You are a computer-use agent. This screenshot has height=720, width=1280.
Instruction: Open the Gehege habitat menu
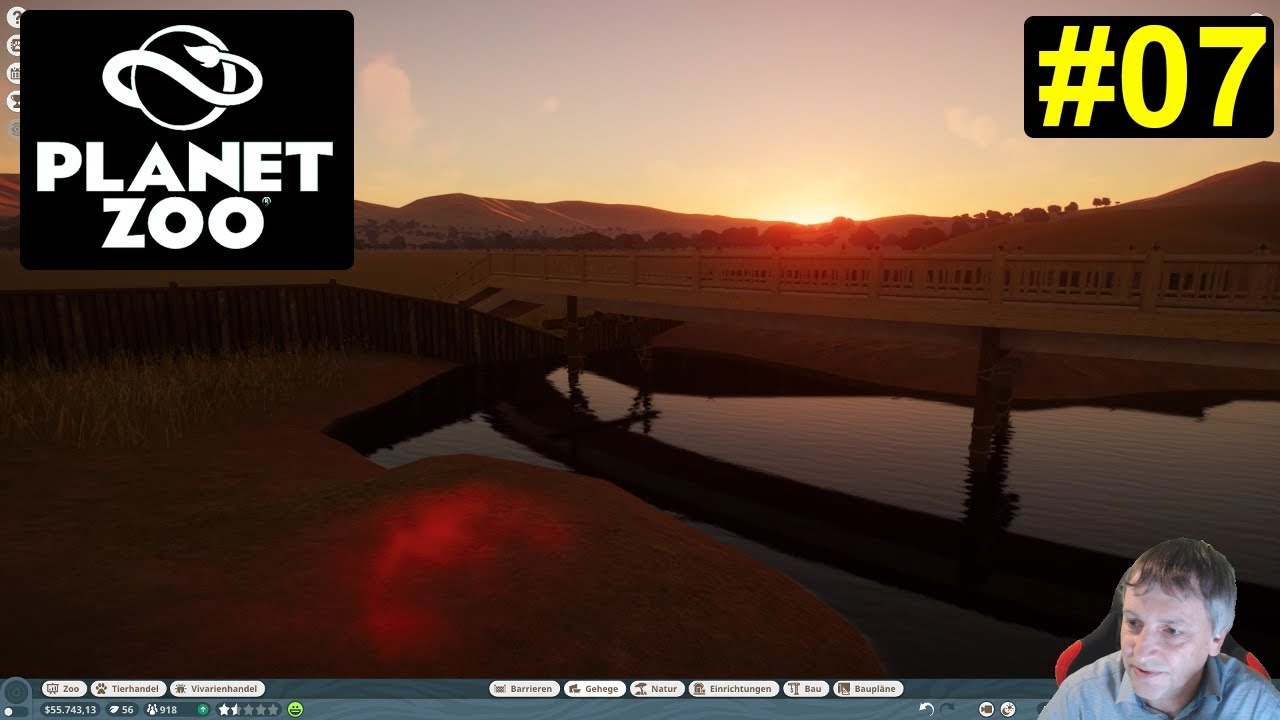click(595, 689)
